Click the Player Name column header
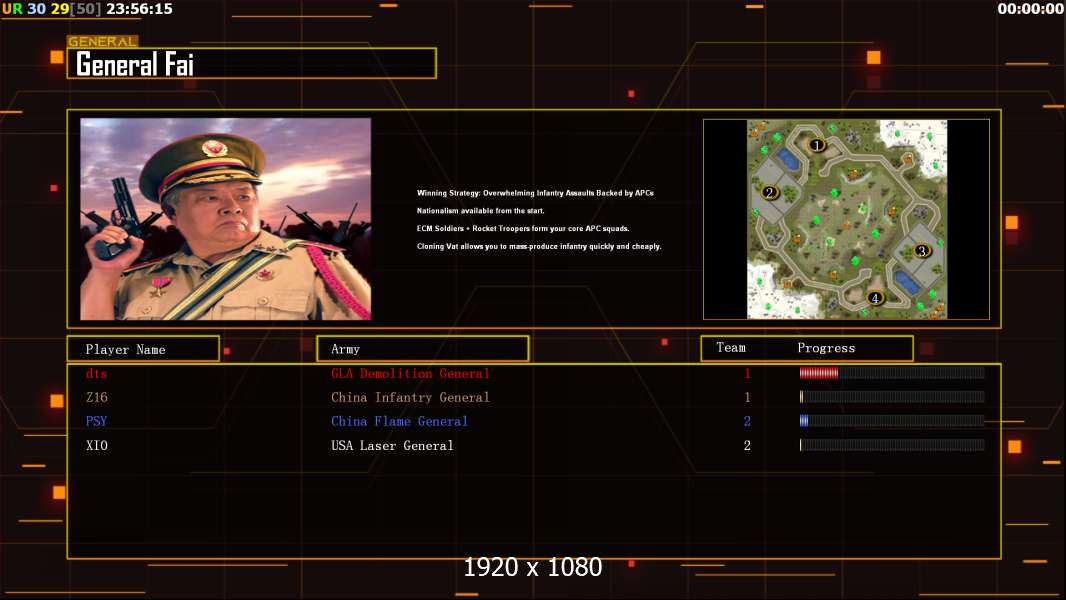Screen dimensions: 1066x600 pyautogui.click(x=143, y=349)
